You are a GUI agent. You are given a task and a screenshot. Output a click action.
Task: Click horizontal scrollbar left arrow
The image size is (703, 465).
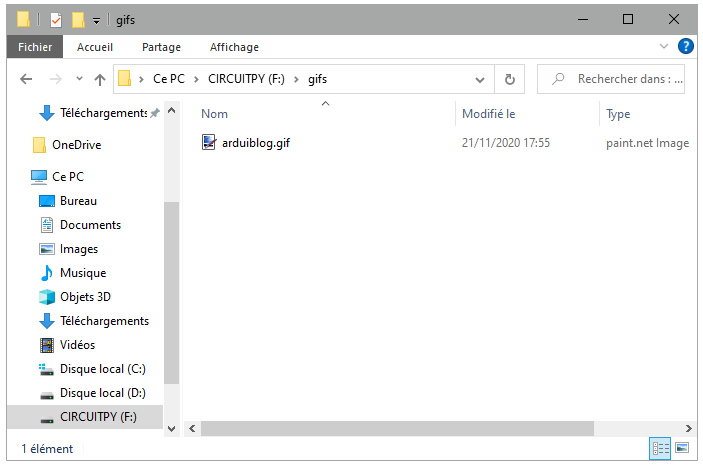192,429
